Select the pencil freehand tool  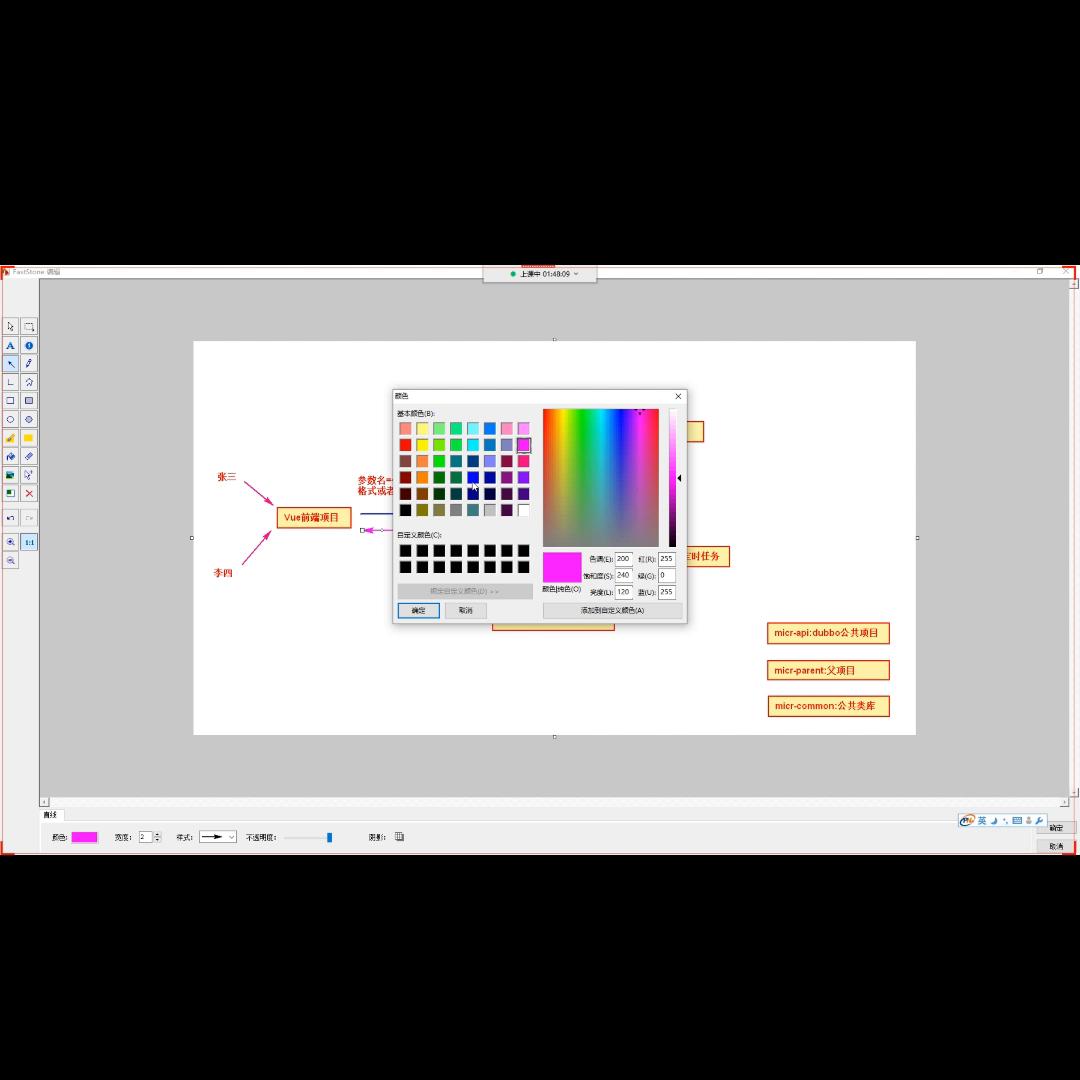pyautogui.click(x=29, y=364)
